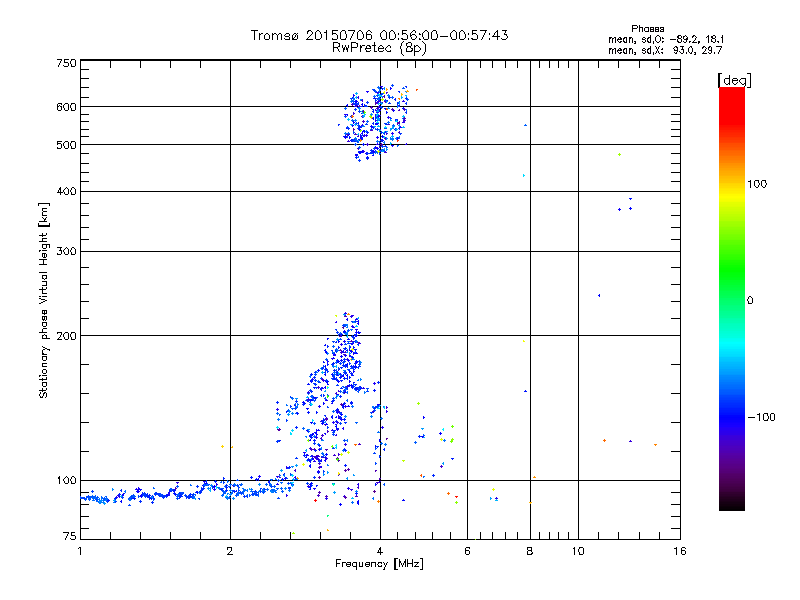The height and width of the screenshot is (600, 800).
Task: Click the x-axis tick label '4'
Action: click(x=380, y=551)
